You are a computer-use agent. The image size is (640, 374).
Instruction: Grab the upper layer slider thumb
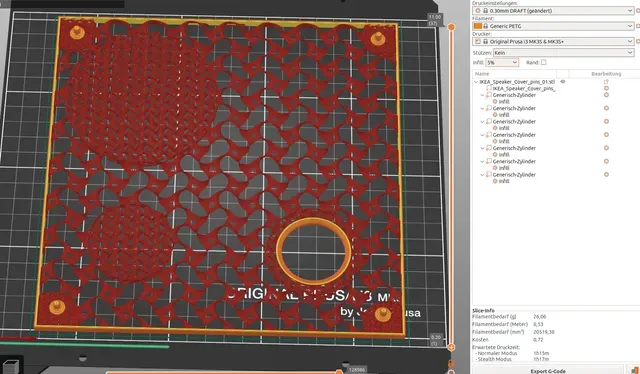[451, 27]
